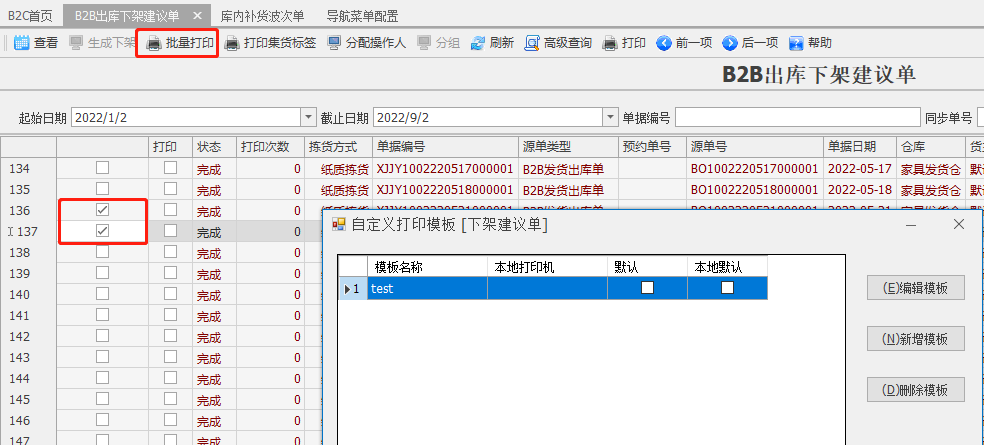Click the date cell 2022-05-18
The height and width of the screenshot is (445, 984).
pyautogui.click(x=859, y=190)
